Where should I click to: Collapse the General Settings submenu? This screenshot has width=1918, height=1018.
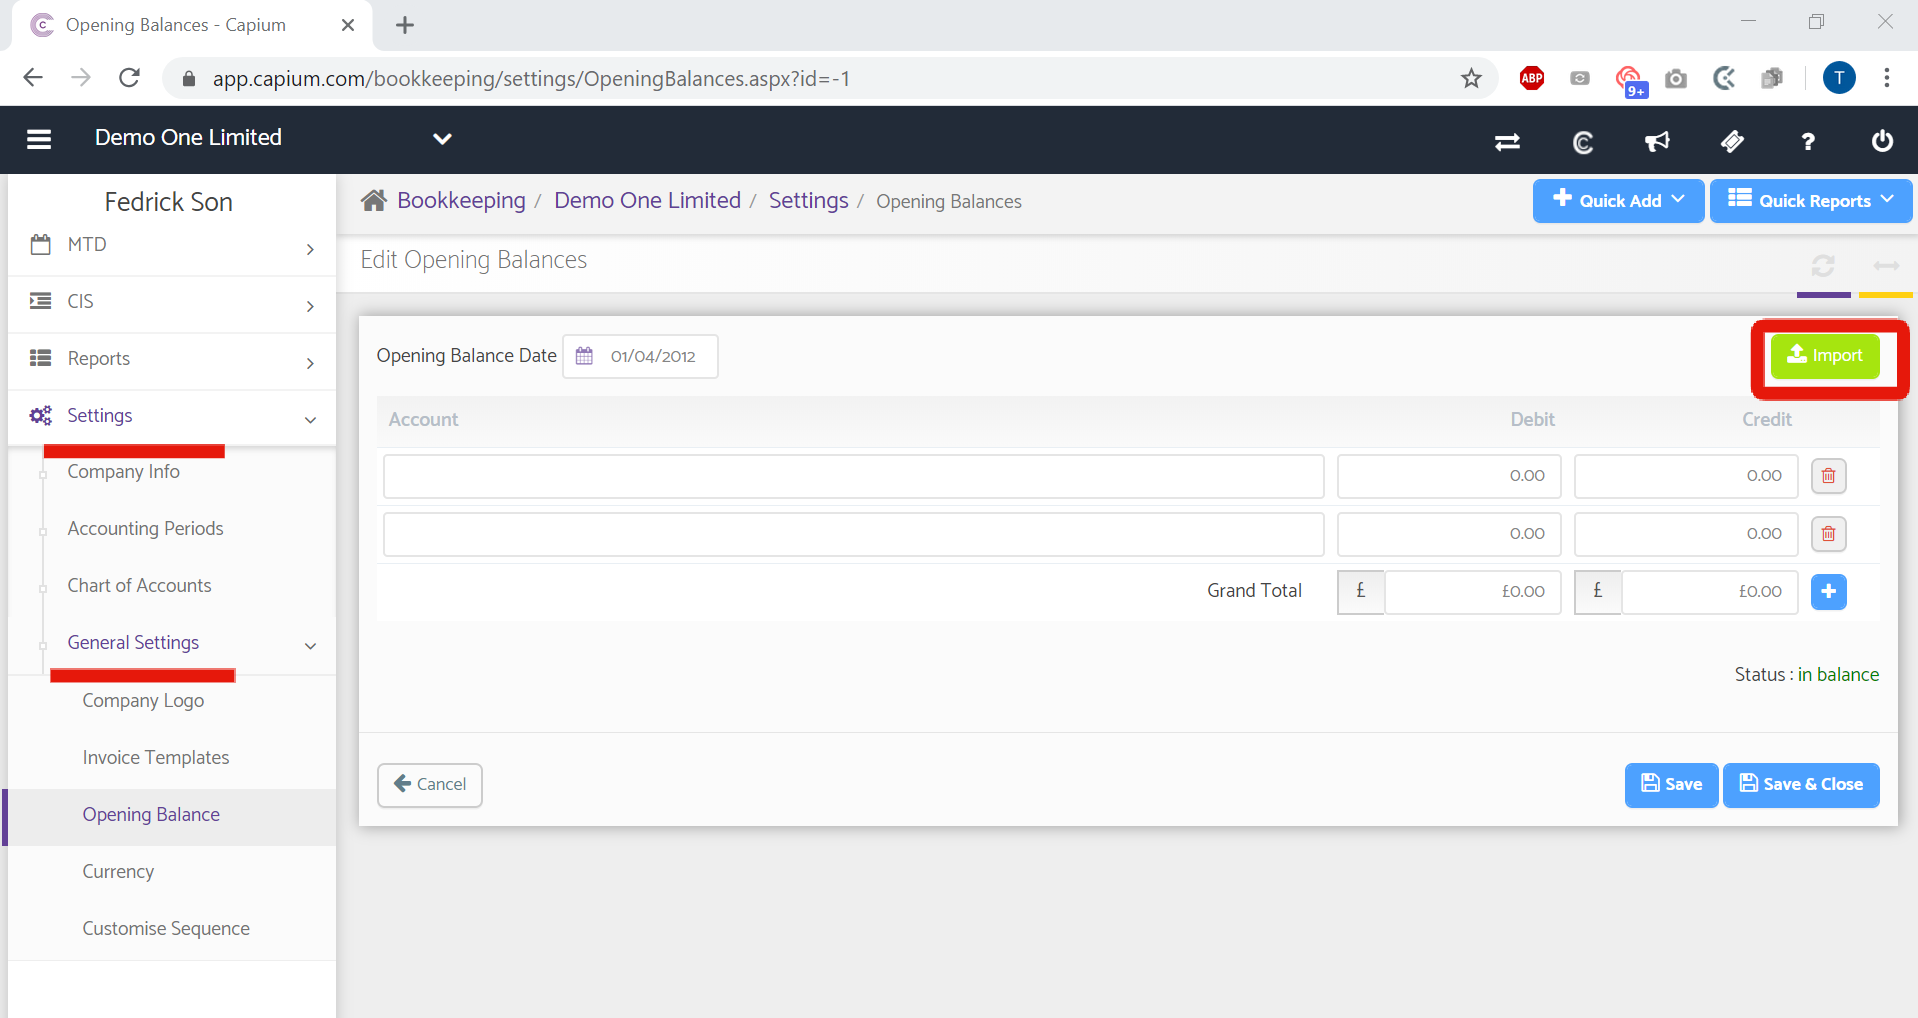coord(172,644)
